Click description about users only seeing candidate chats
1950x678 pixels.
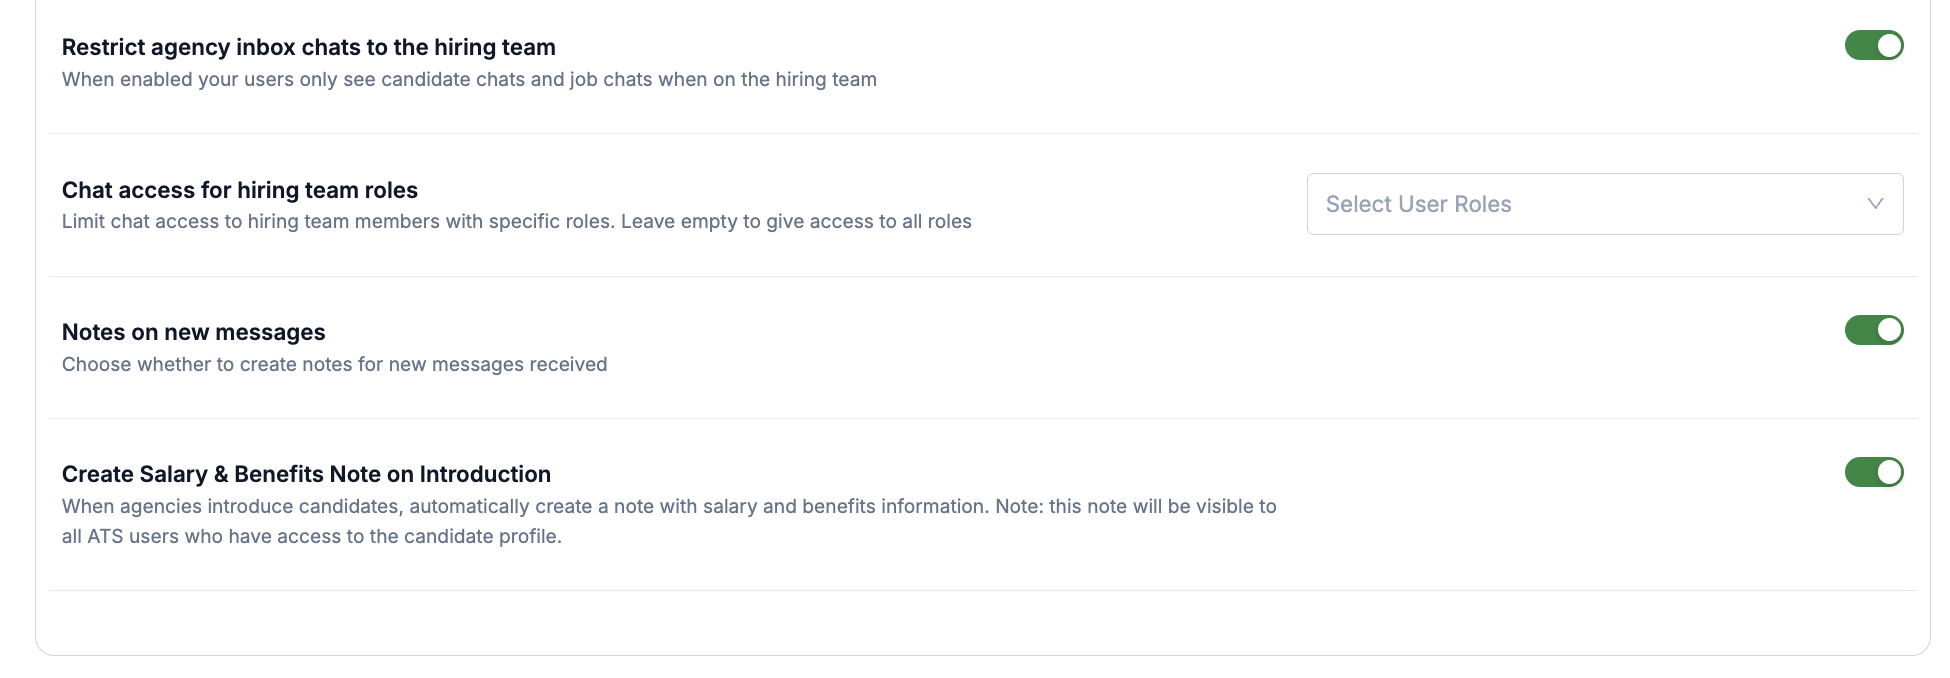click(x=469, y=80)
